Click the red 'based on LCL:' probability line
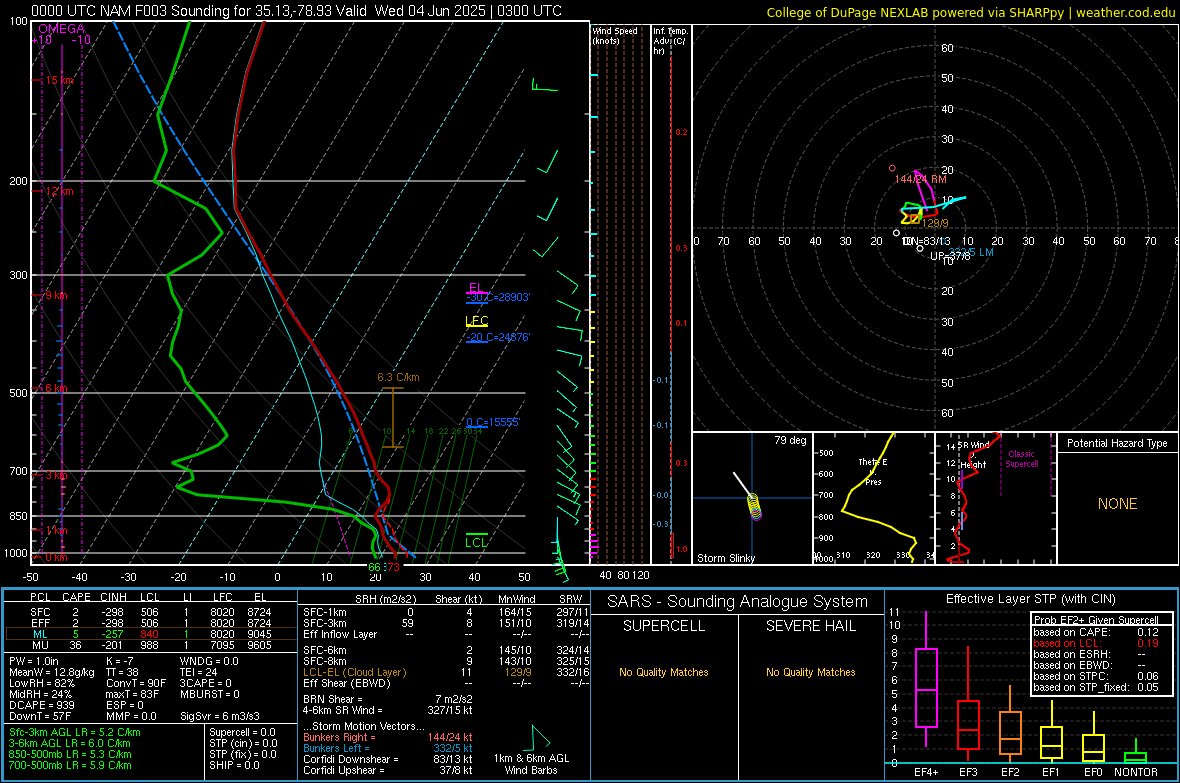 coord(1096,644)
